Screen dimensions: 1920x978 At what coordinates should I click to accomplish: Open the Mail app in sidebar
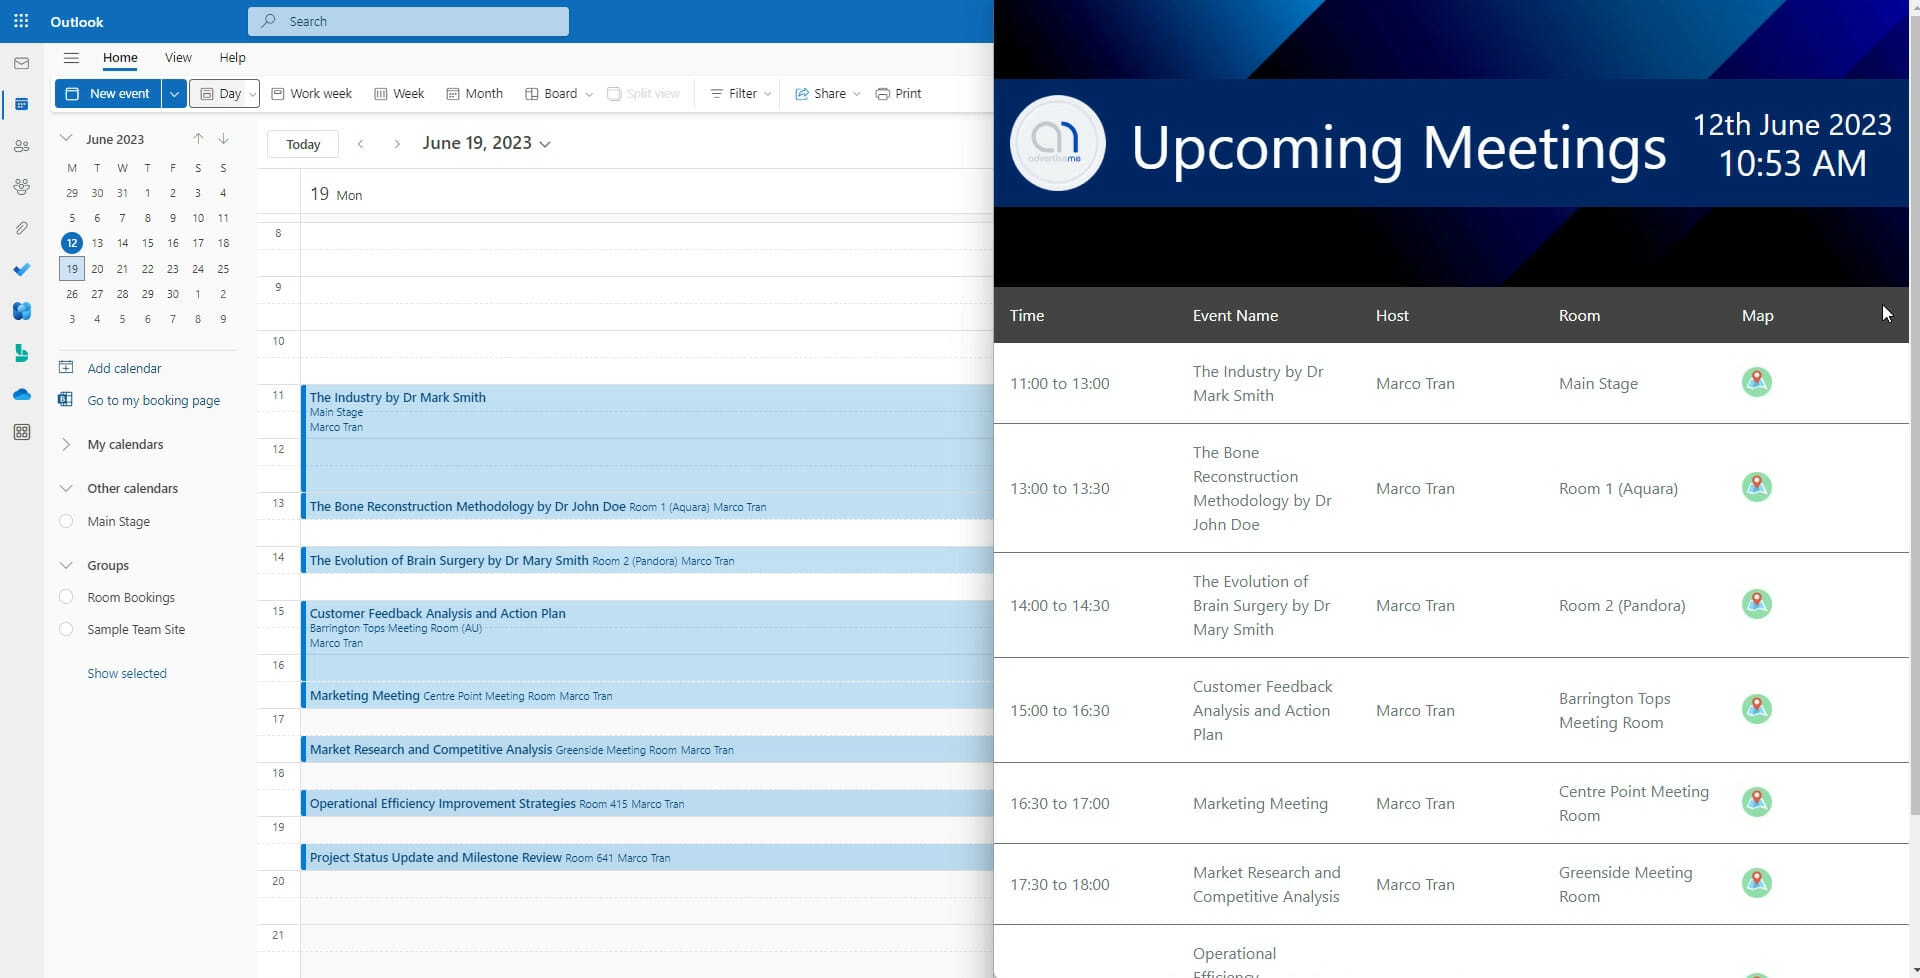coord(21,63)
